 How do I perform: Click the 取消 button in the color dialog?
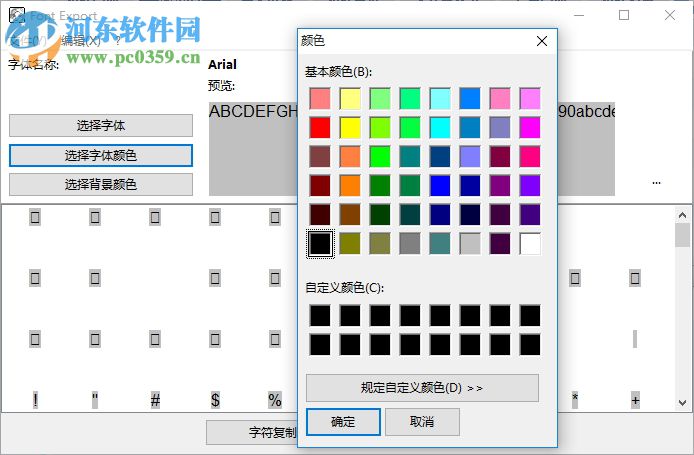coord(422,422)
